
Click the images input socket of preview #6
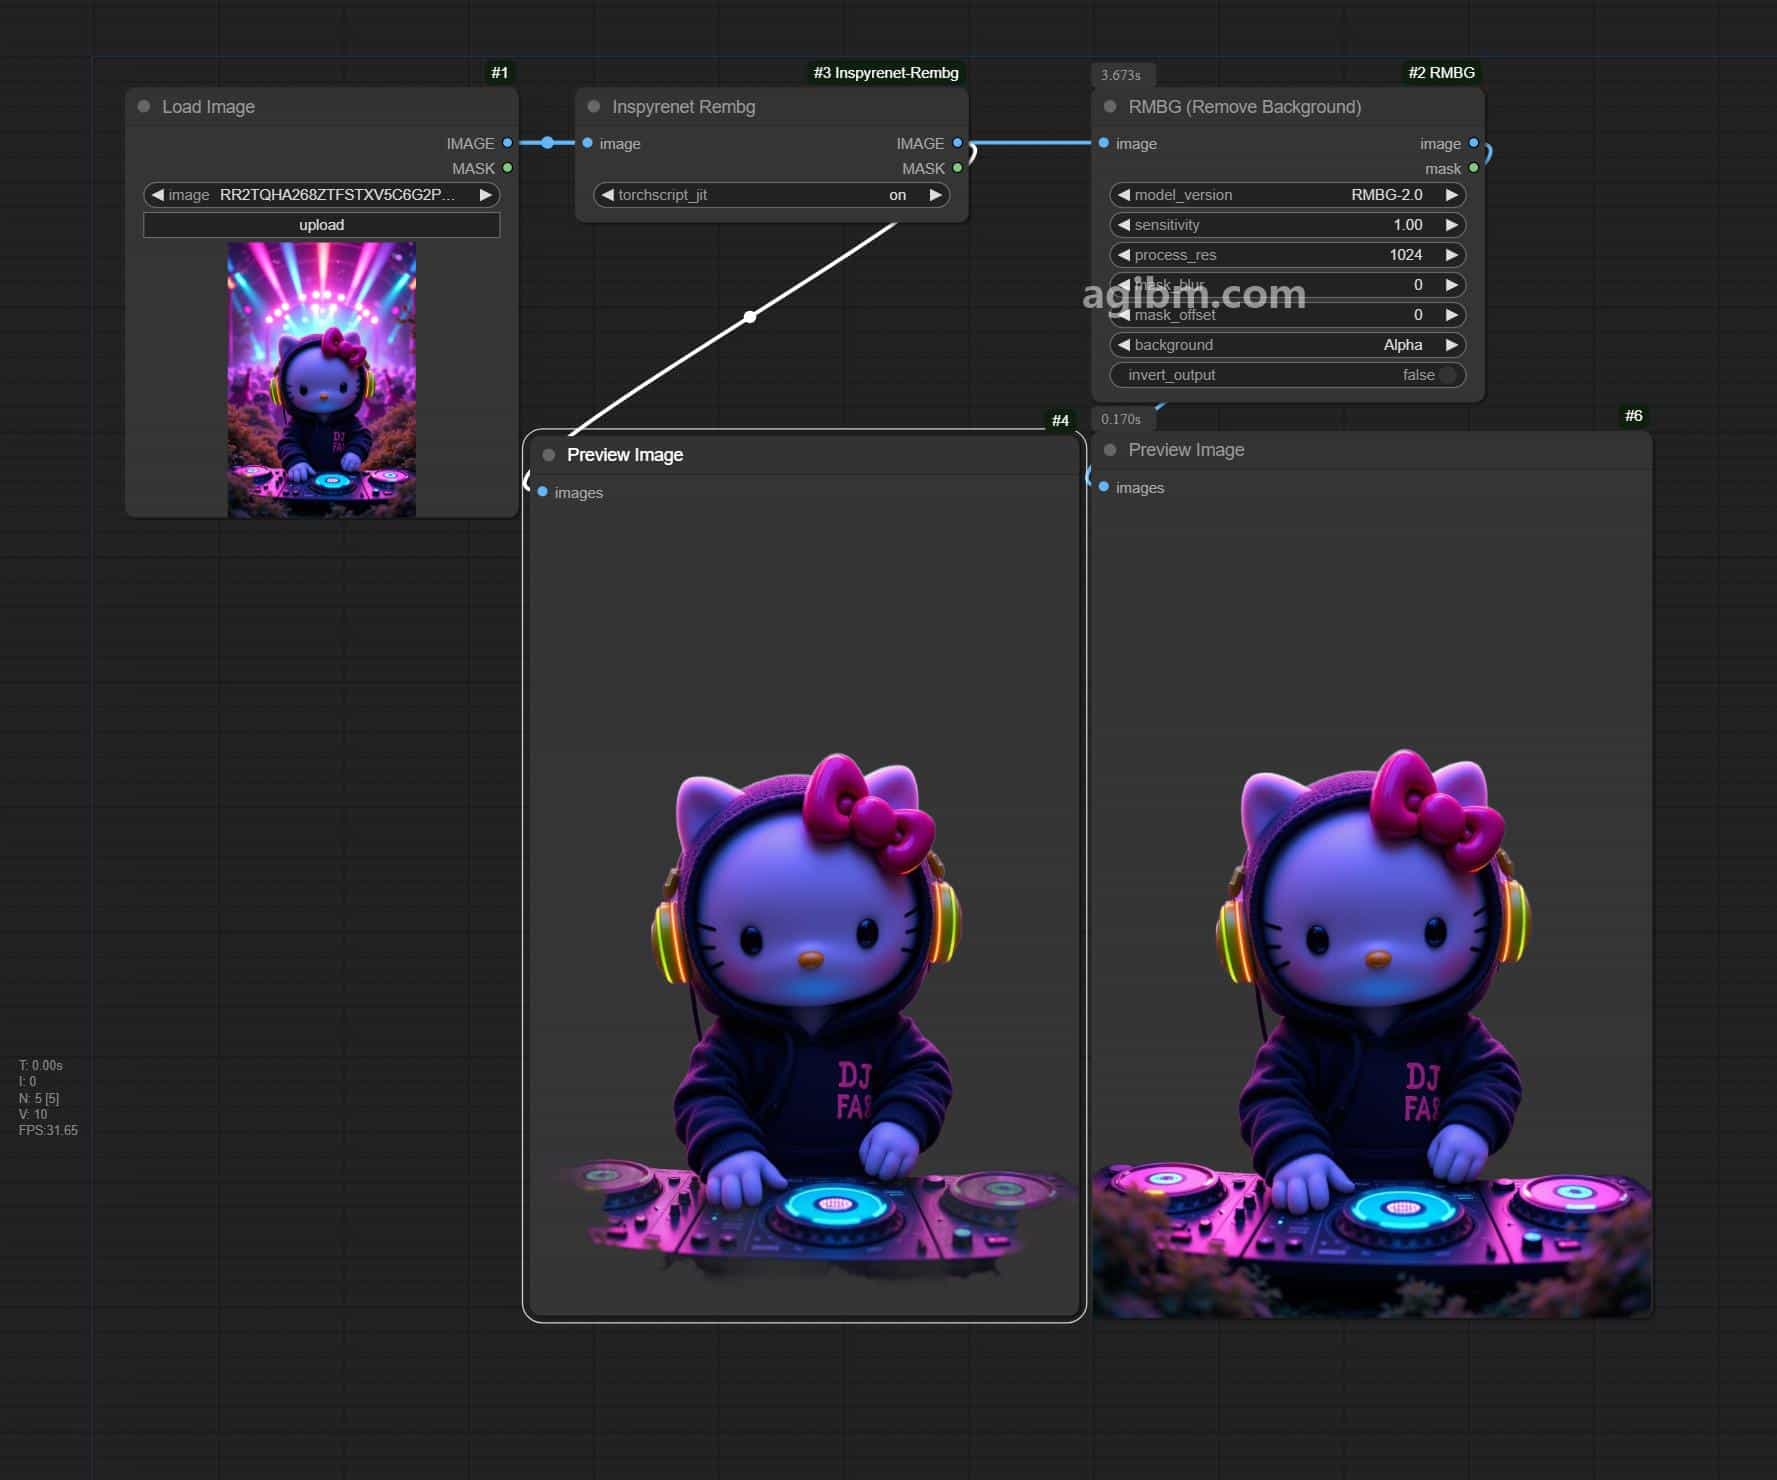(x=1104, y=487)
